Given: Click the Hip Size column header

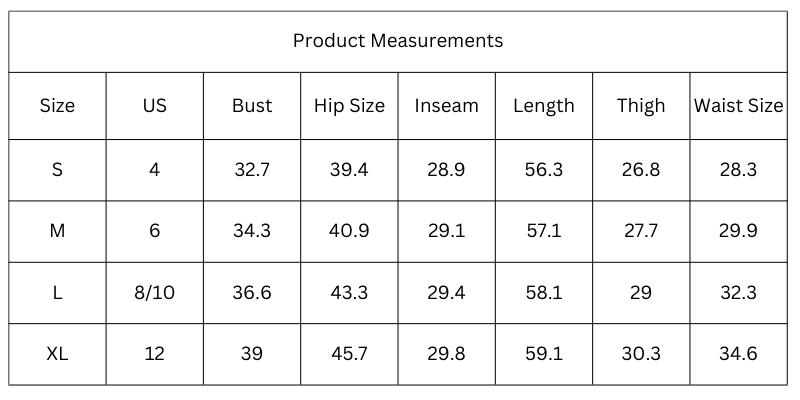Looking at the screenshot, I should [349, 106].
